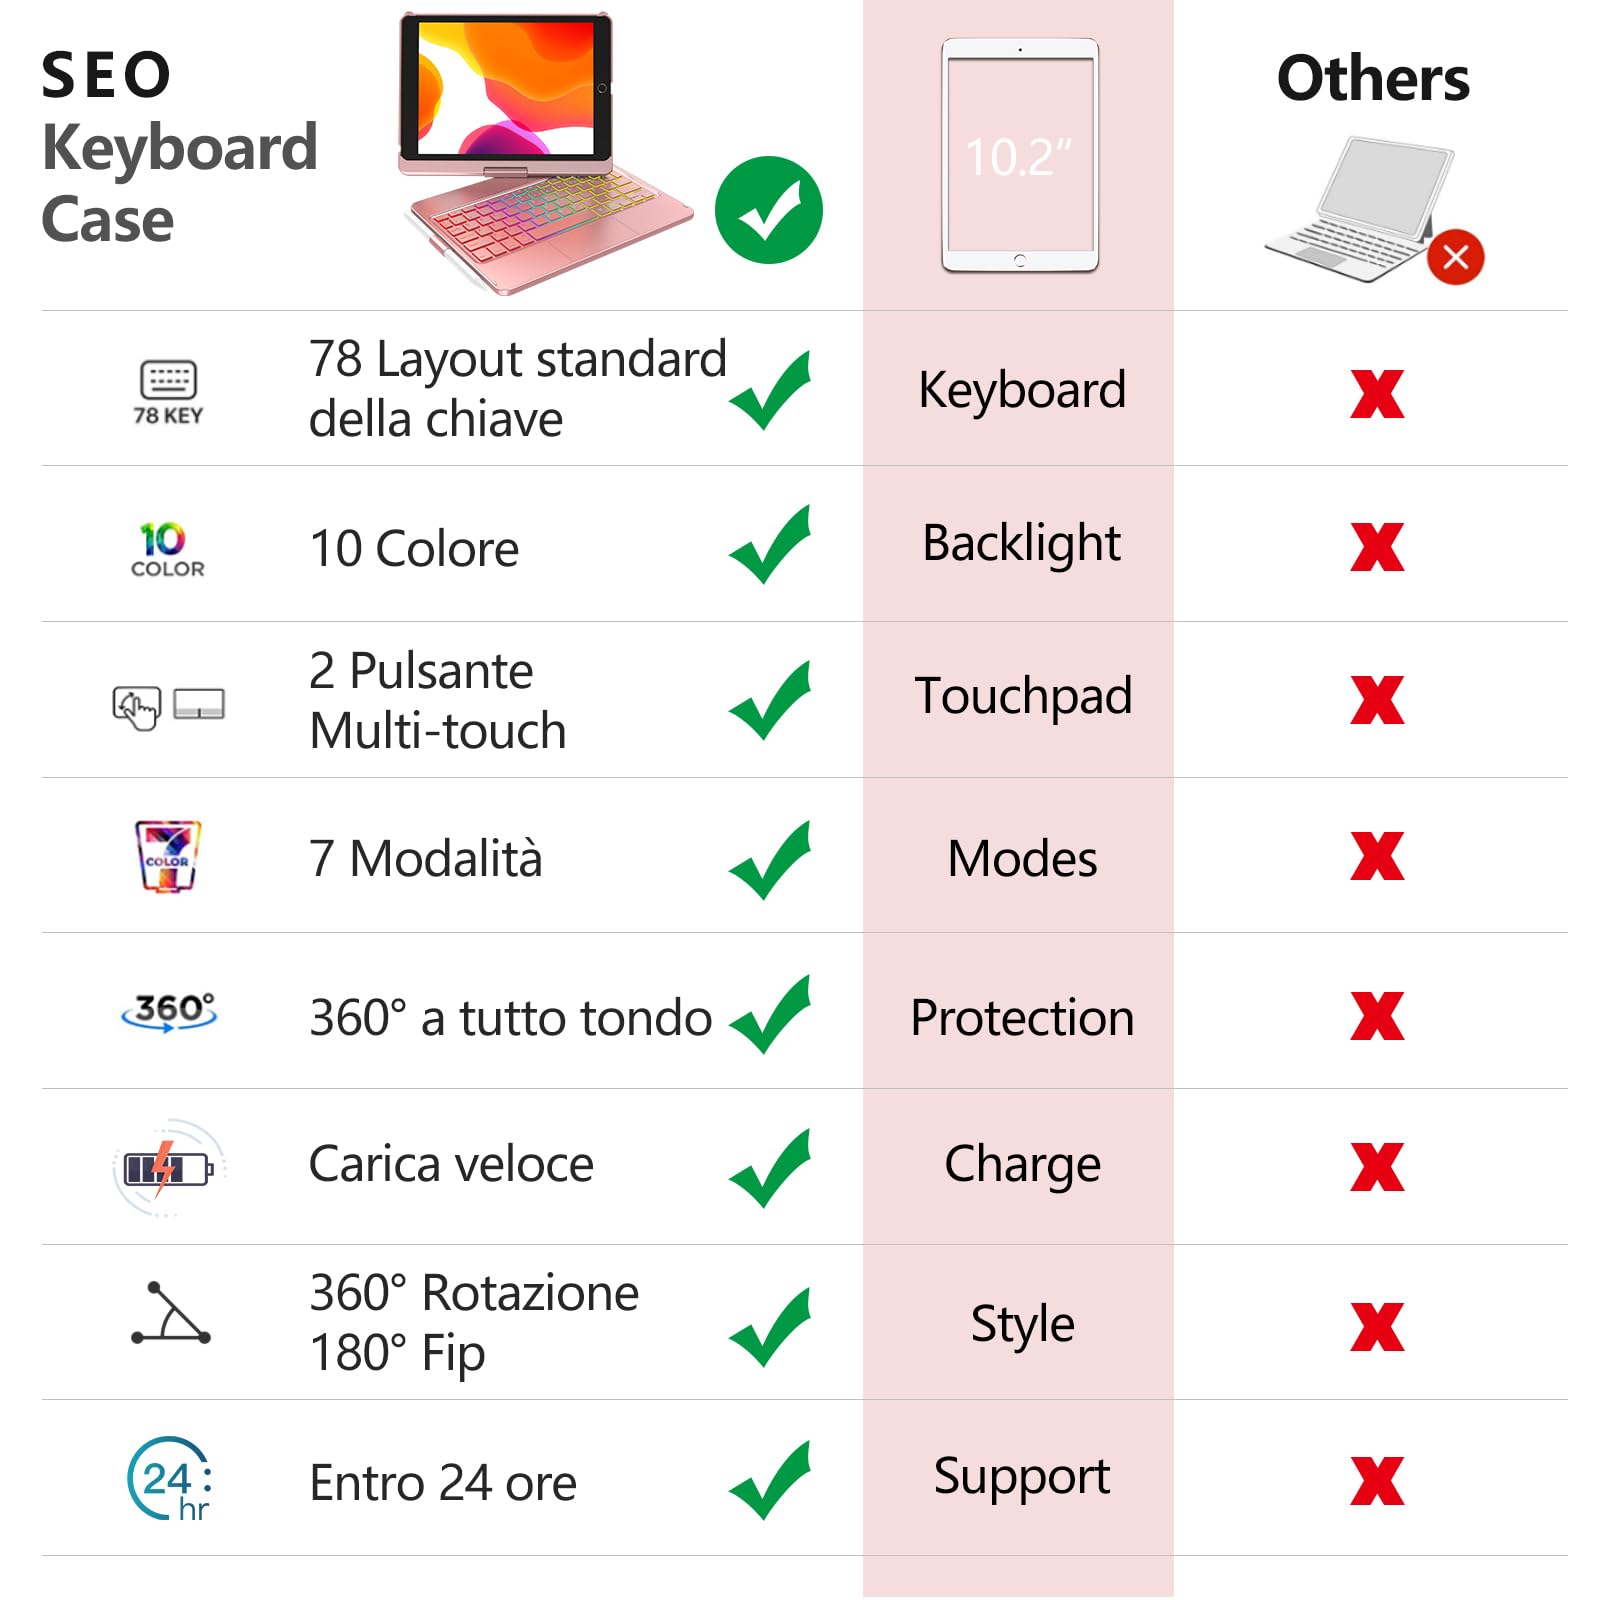The image size is (1600, 1600).
Task: Click the 10.2 inch iPad illustration
Action: (1019, 156)
